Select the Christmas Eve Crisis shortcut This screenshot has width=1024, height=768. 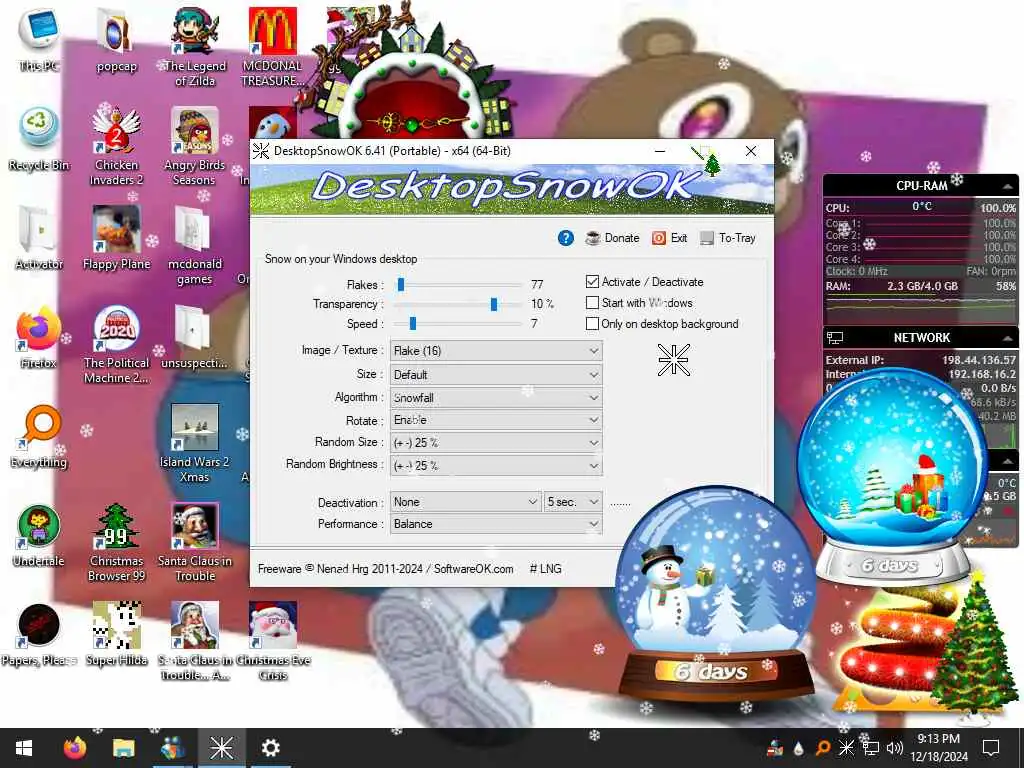[x=273, y=642]
